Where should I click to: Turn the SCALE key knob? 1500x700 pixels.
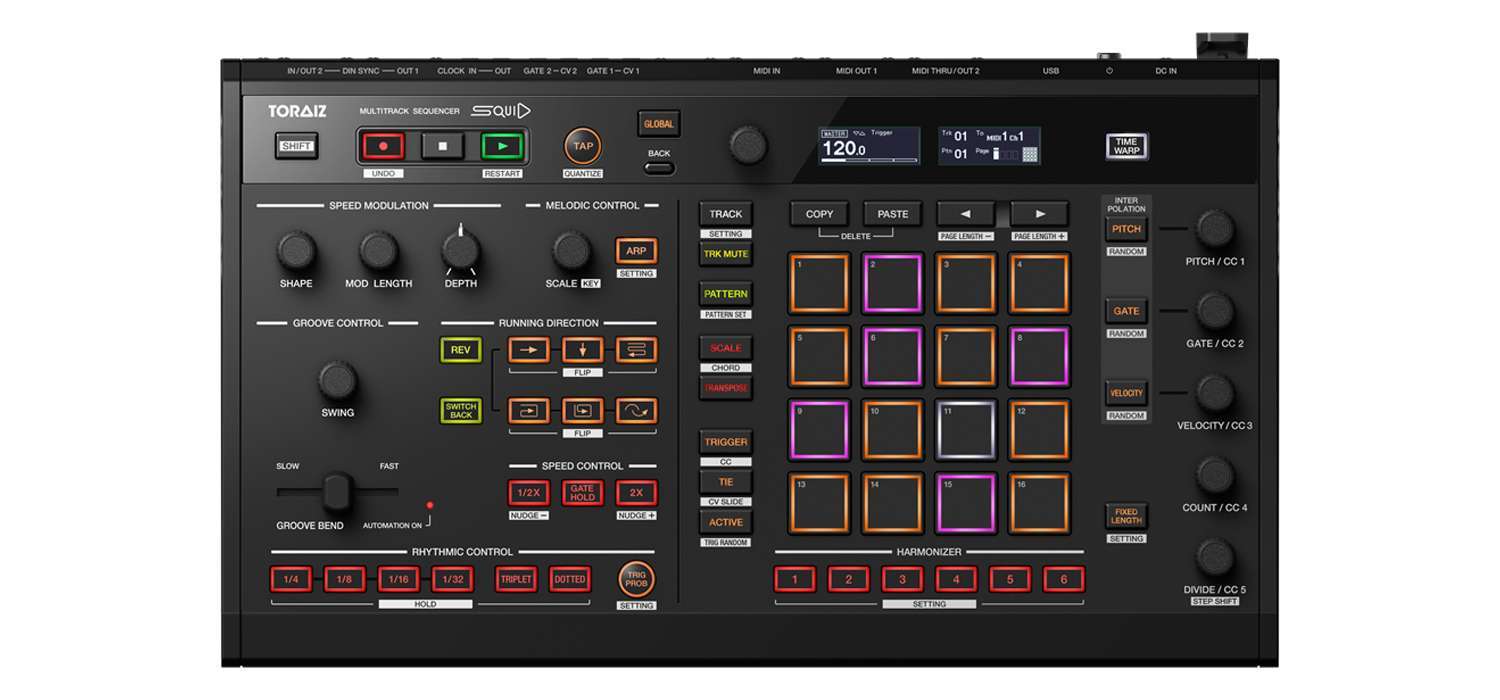[572, 252]
